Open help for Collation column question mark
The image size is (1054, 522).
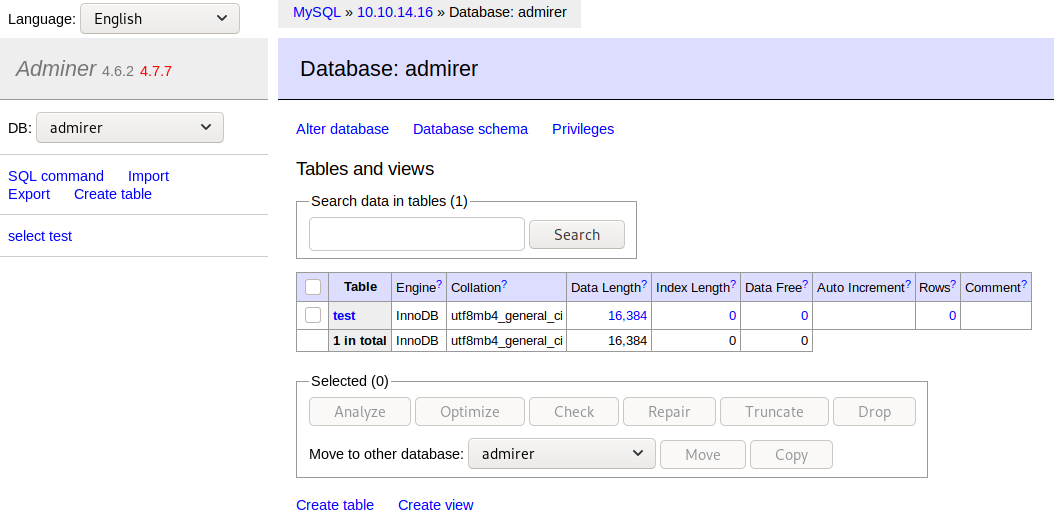[504, 284]
